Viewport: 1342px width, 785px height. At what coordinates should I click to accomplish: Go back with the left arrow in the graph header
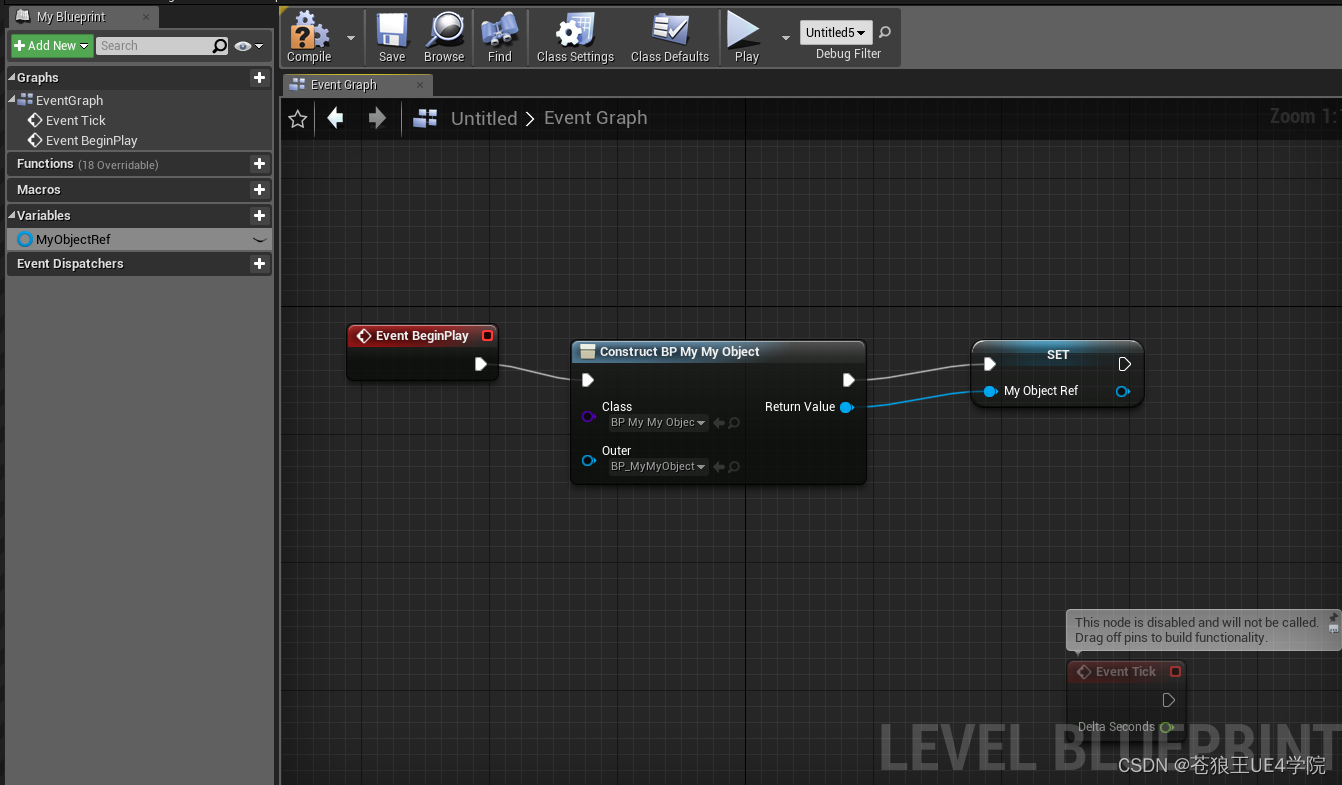pyautogui.click(x=335, y=119)
